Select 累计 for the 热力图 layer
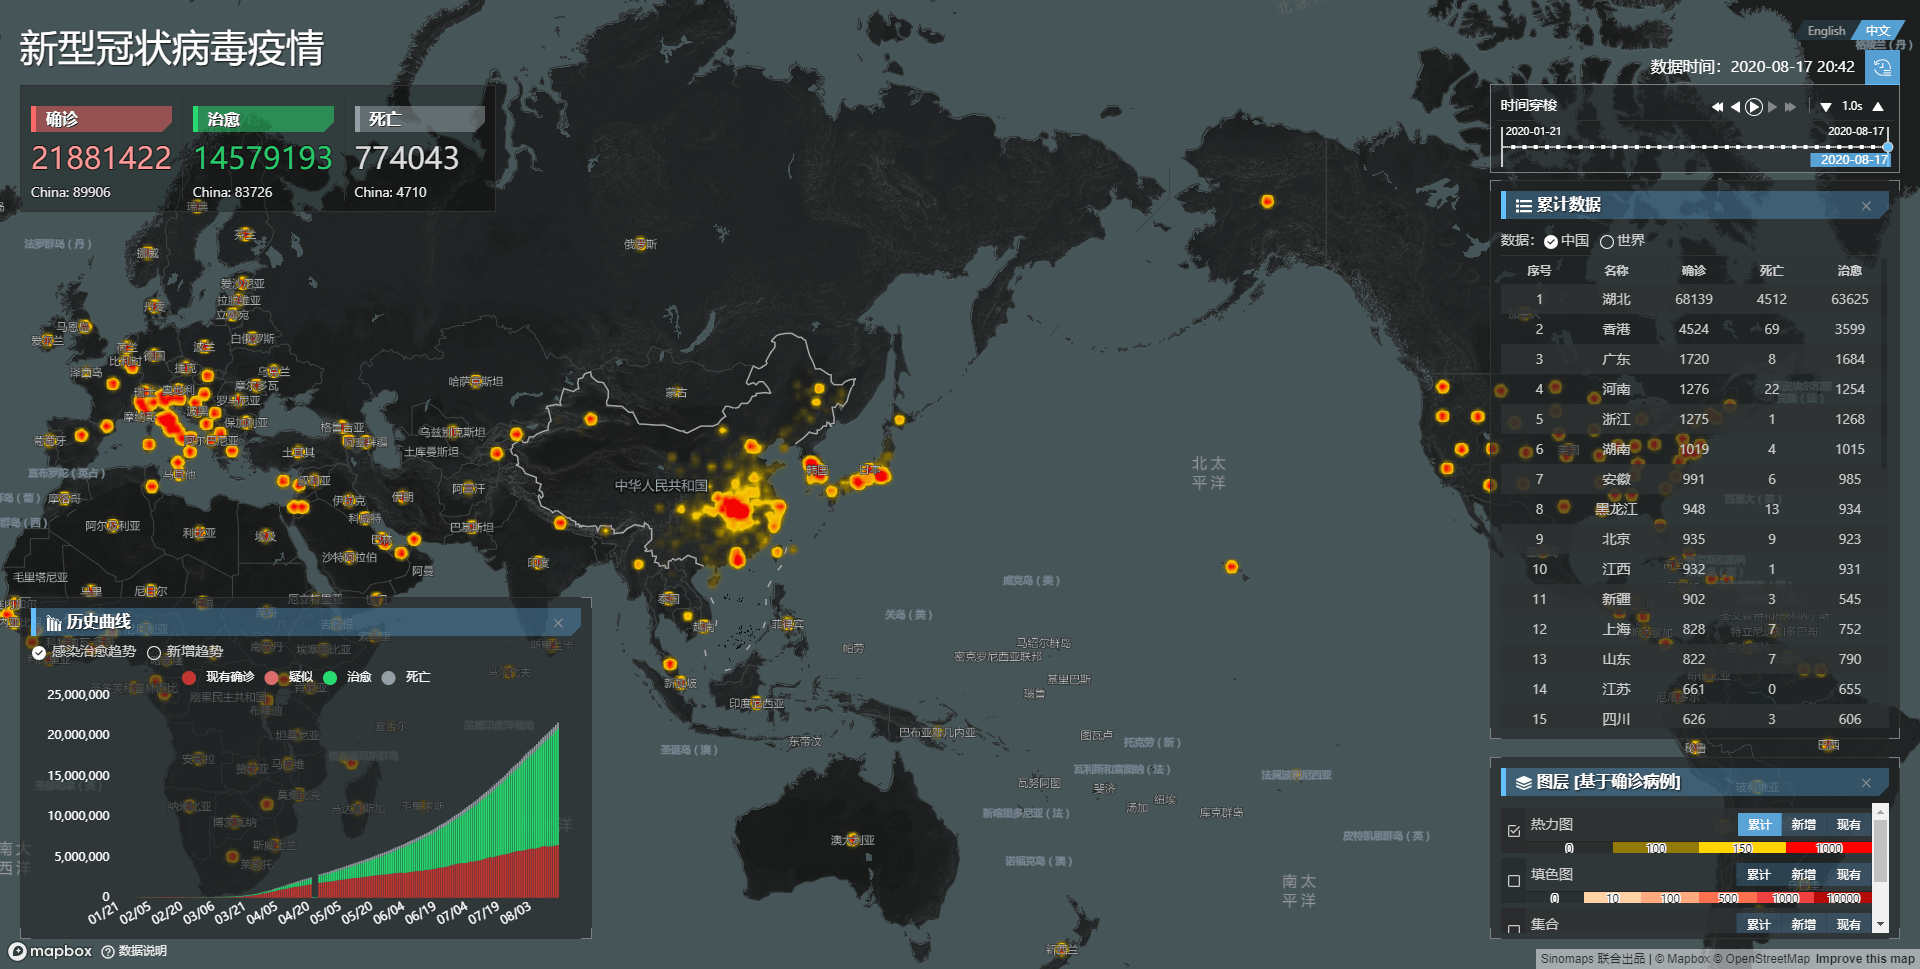The width and height of the screenshot is (1920, 969). (x=1759, y=825)
